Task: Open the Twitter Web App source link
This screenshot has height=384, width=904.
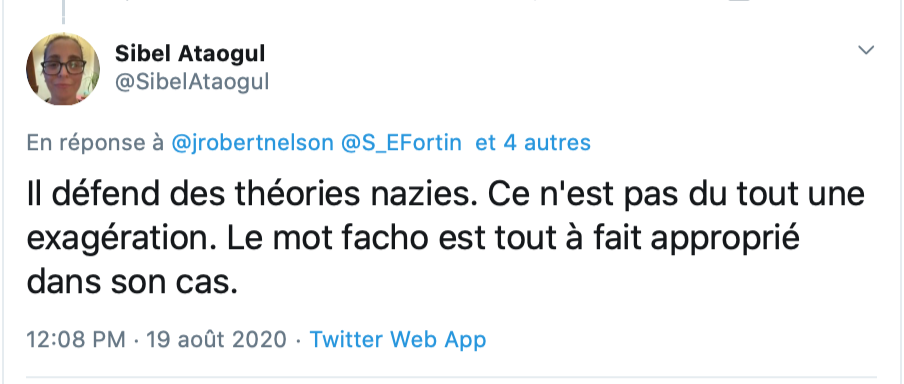Action: tap(398, 339)
